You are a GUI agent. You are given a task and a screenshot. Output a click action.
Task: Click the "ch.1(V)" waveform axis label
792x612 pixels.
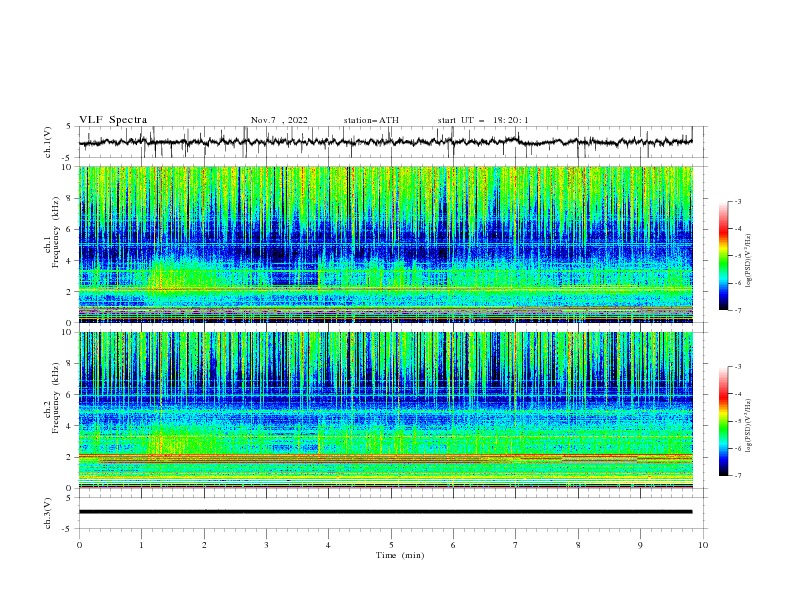(48, 142)
